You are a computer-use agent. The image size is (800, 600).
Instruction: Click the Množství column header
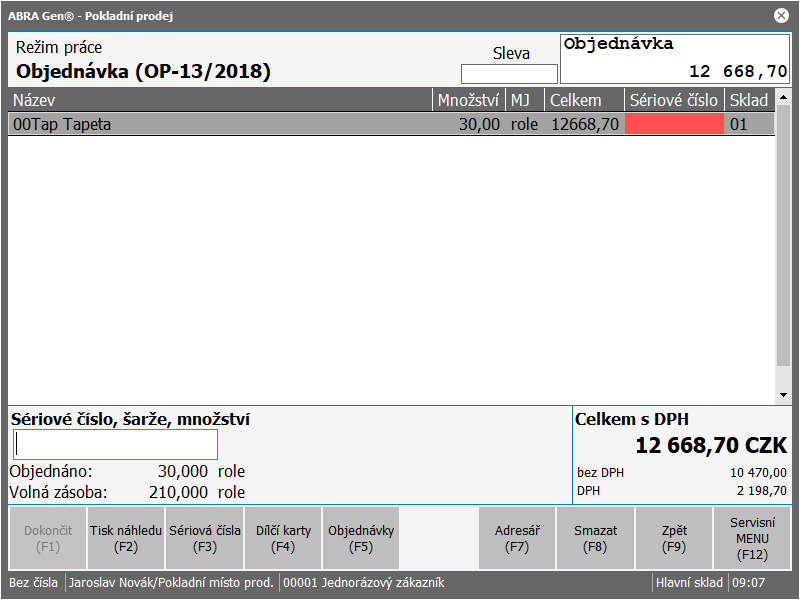point(468,100)
